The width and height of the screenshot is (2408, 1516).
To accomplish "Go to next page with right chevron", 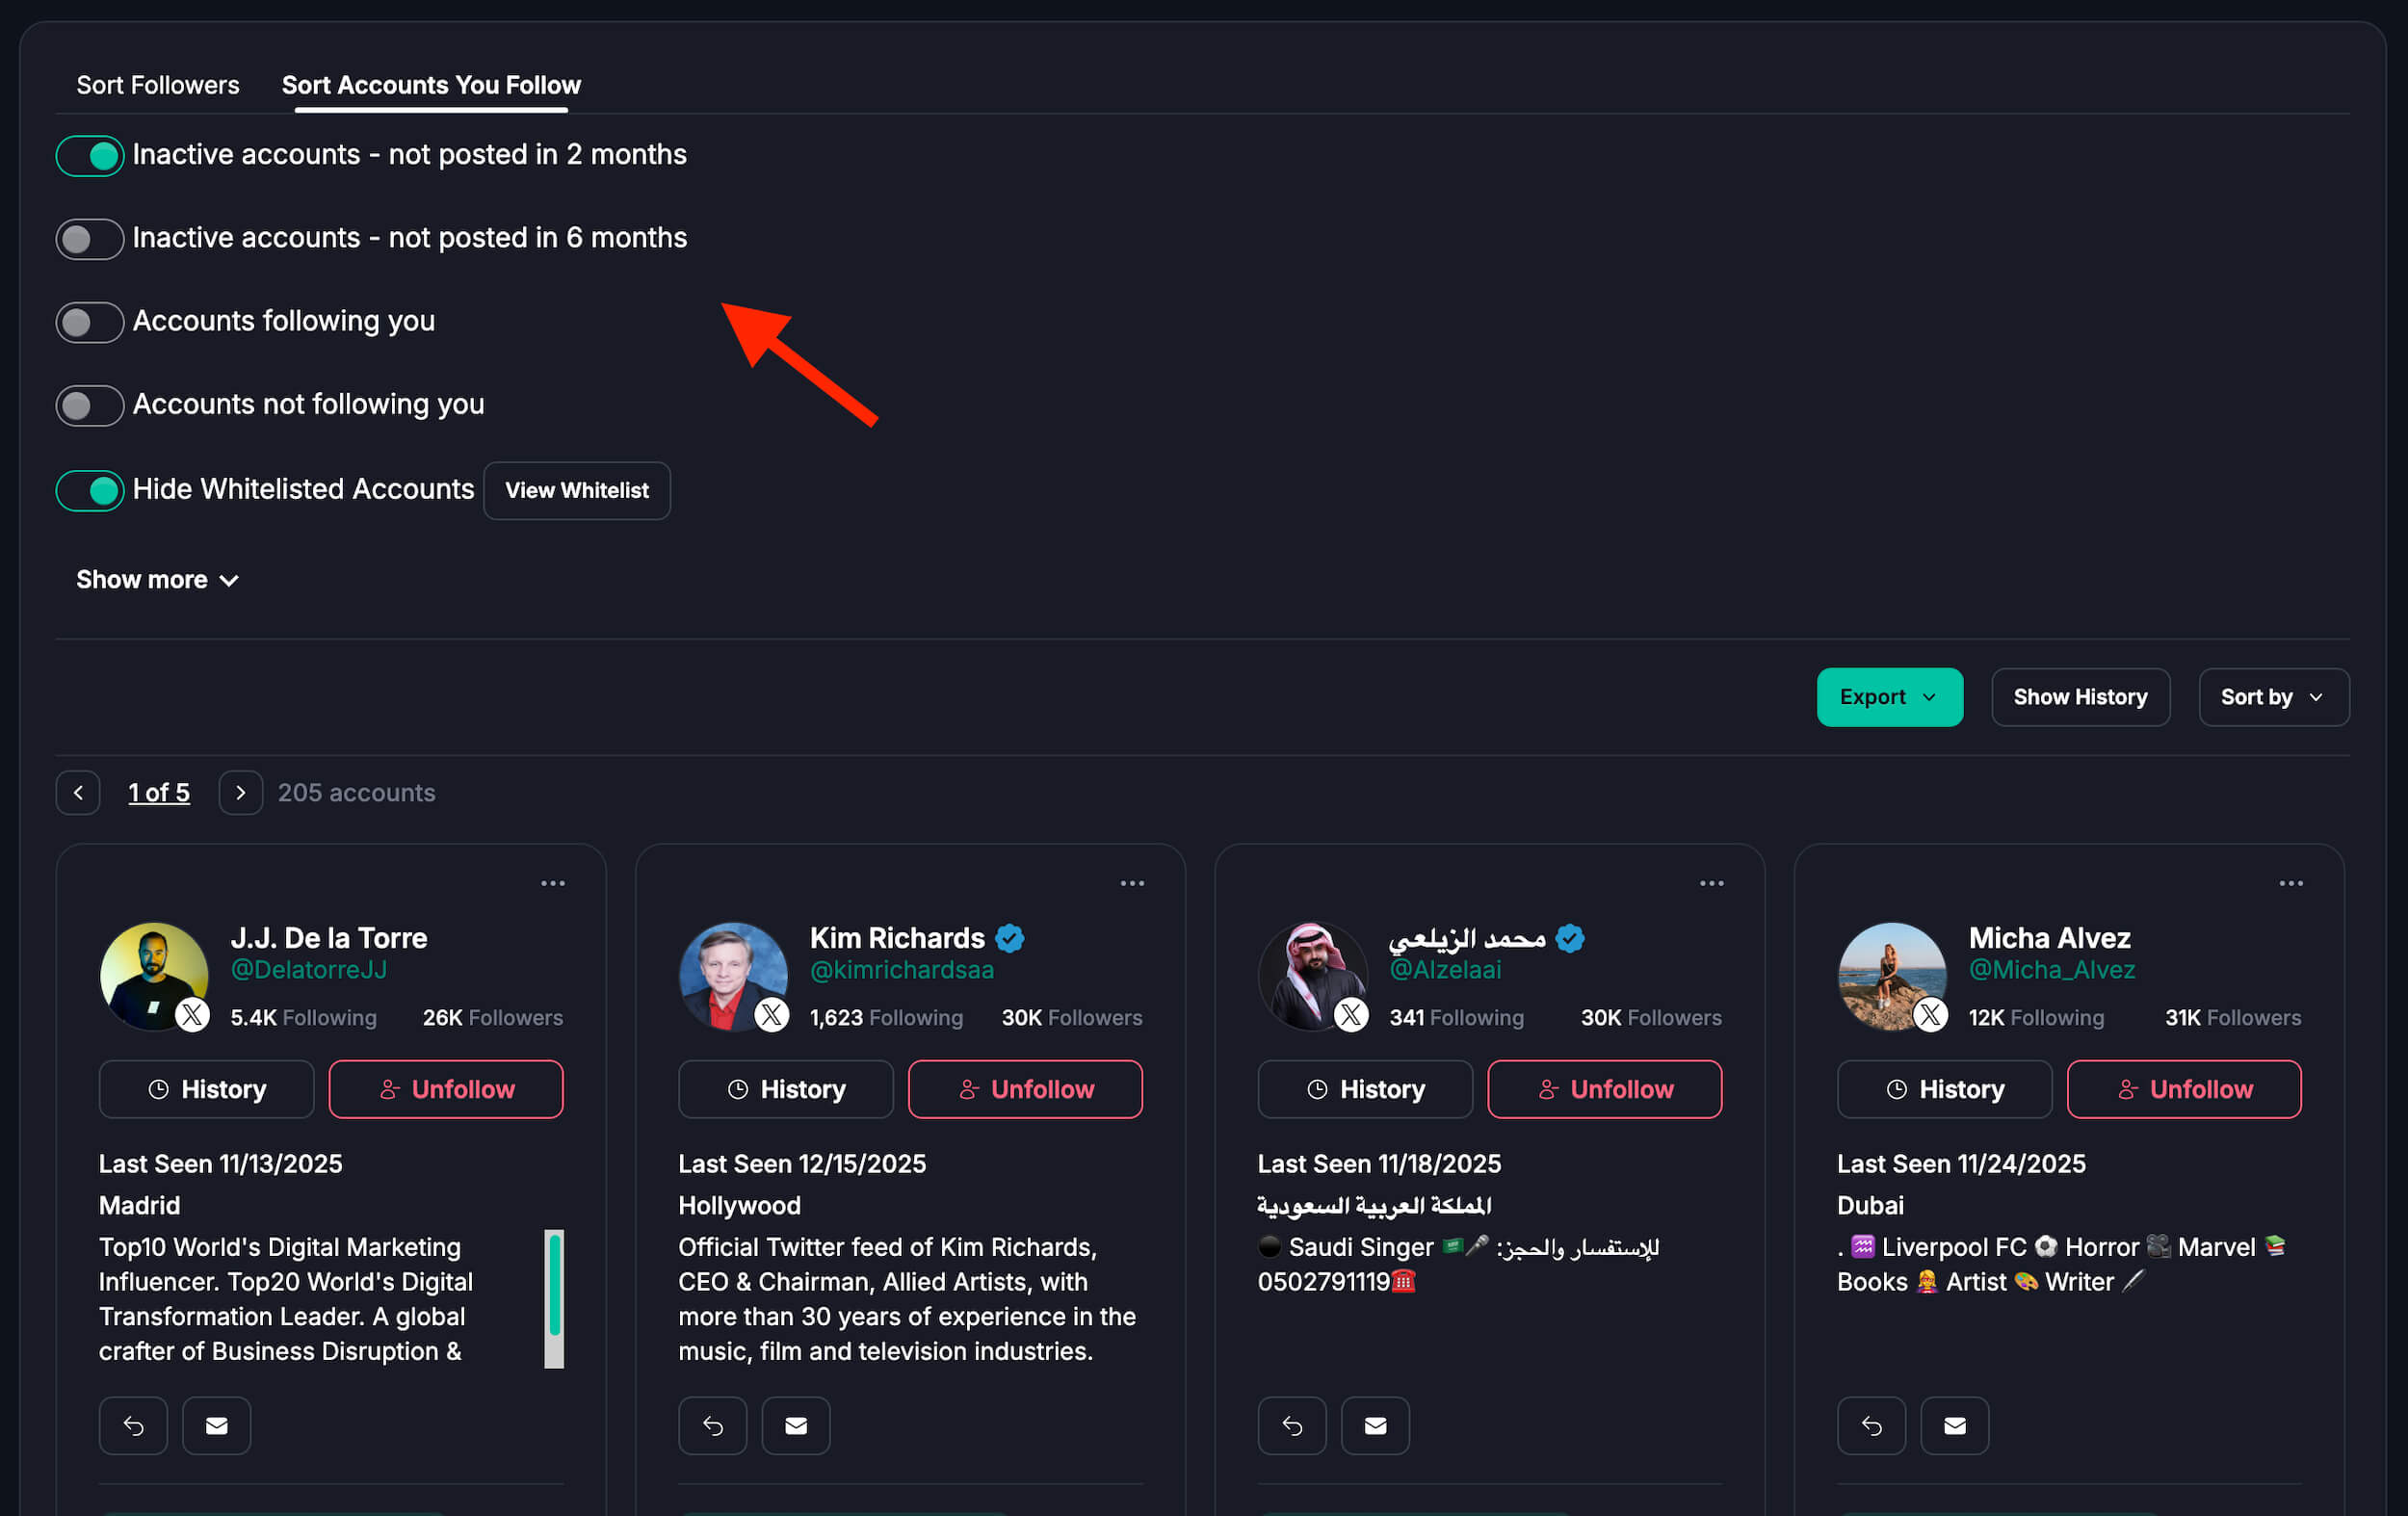I will click(240, 792).
